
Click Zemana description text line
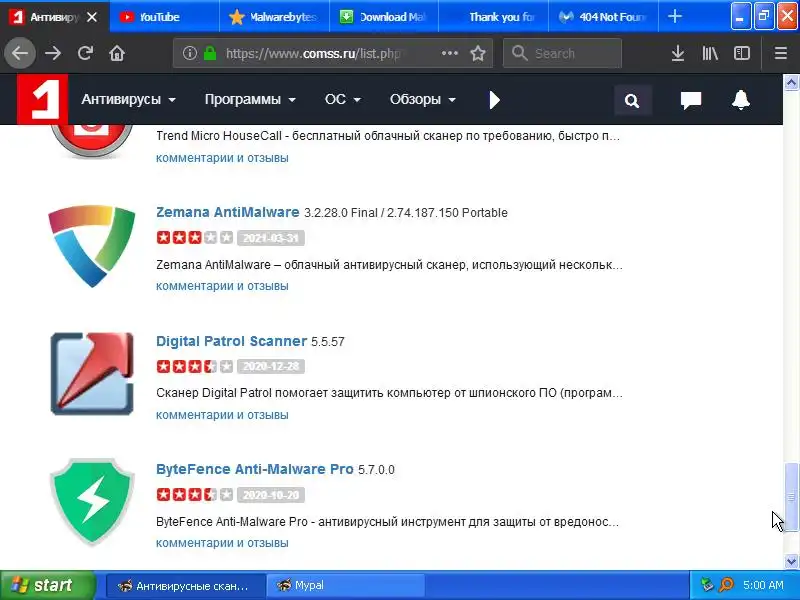click(x=389, y=265)
